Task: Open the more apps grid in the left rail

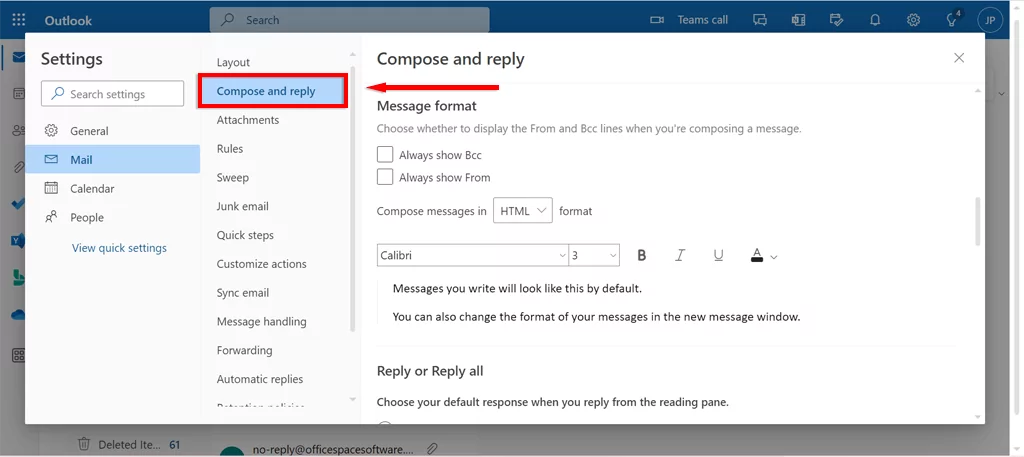Action: (18, 355)
